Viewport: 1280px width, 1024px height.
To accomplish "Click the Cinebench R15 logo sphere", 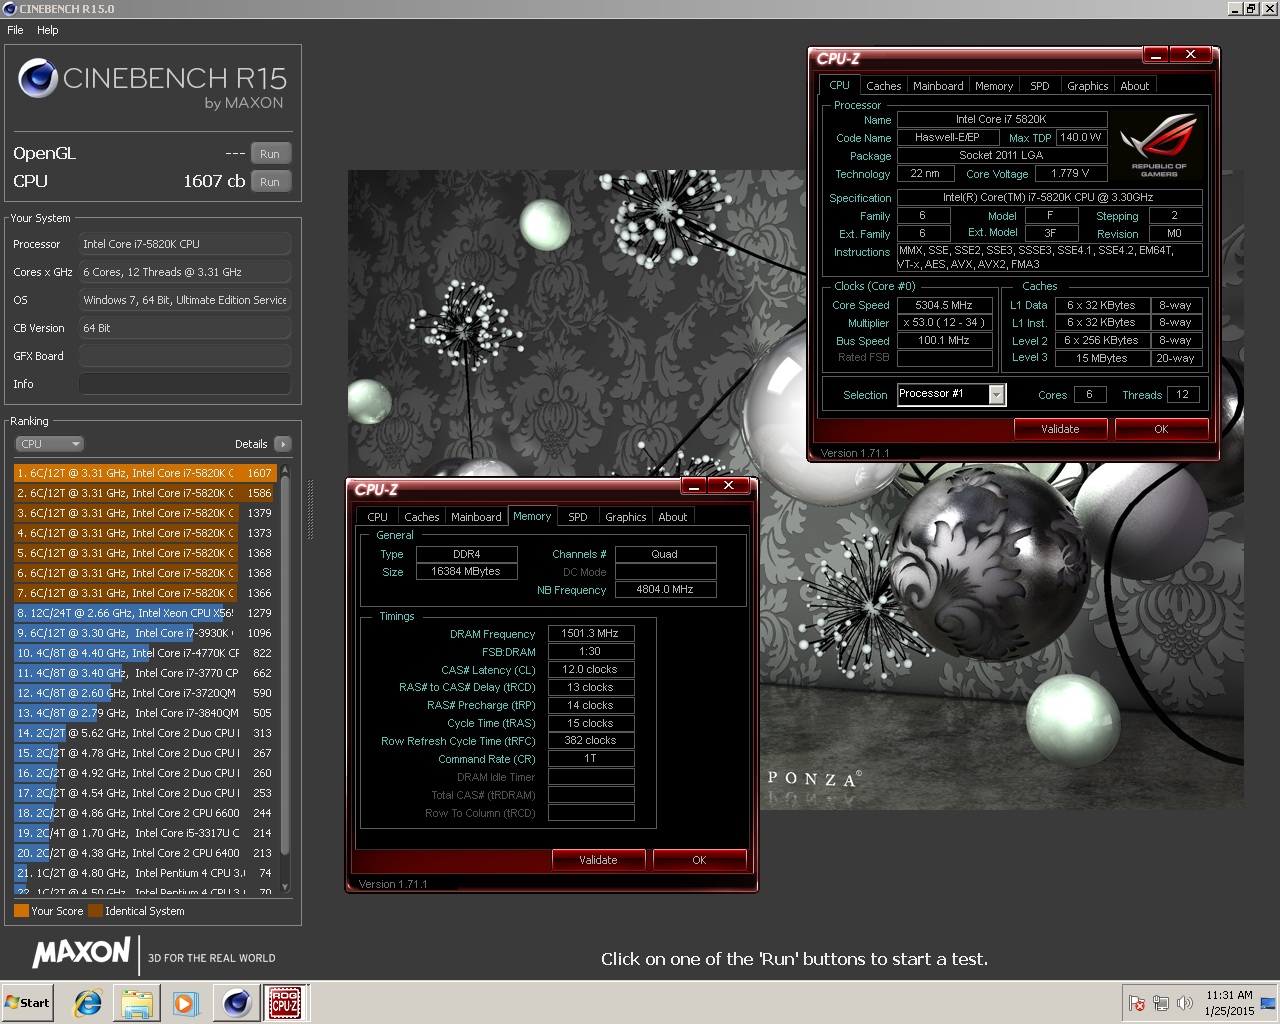I will pos(38,78).
